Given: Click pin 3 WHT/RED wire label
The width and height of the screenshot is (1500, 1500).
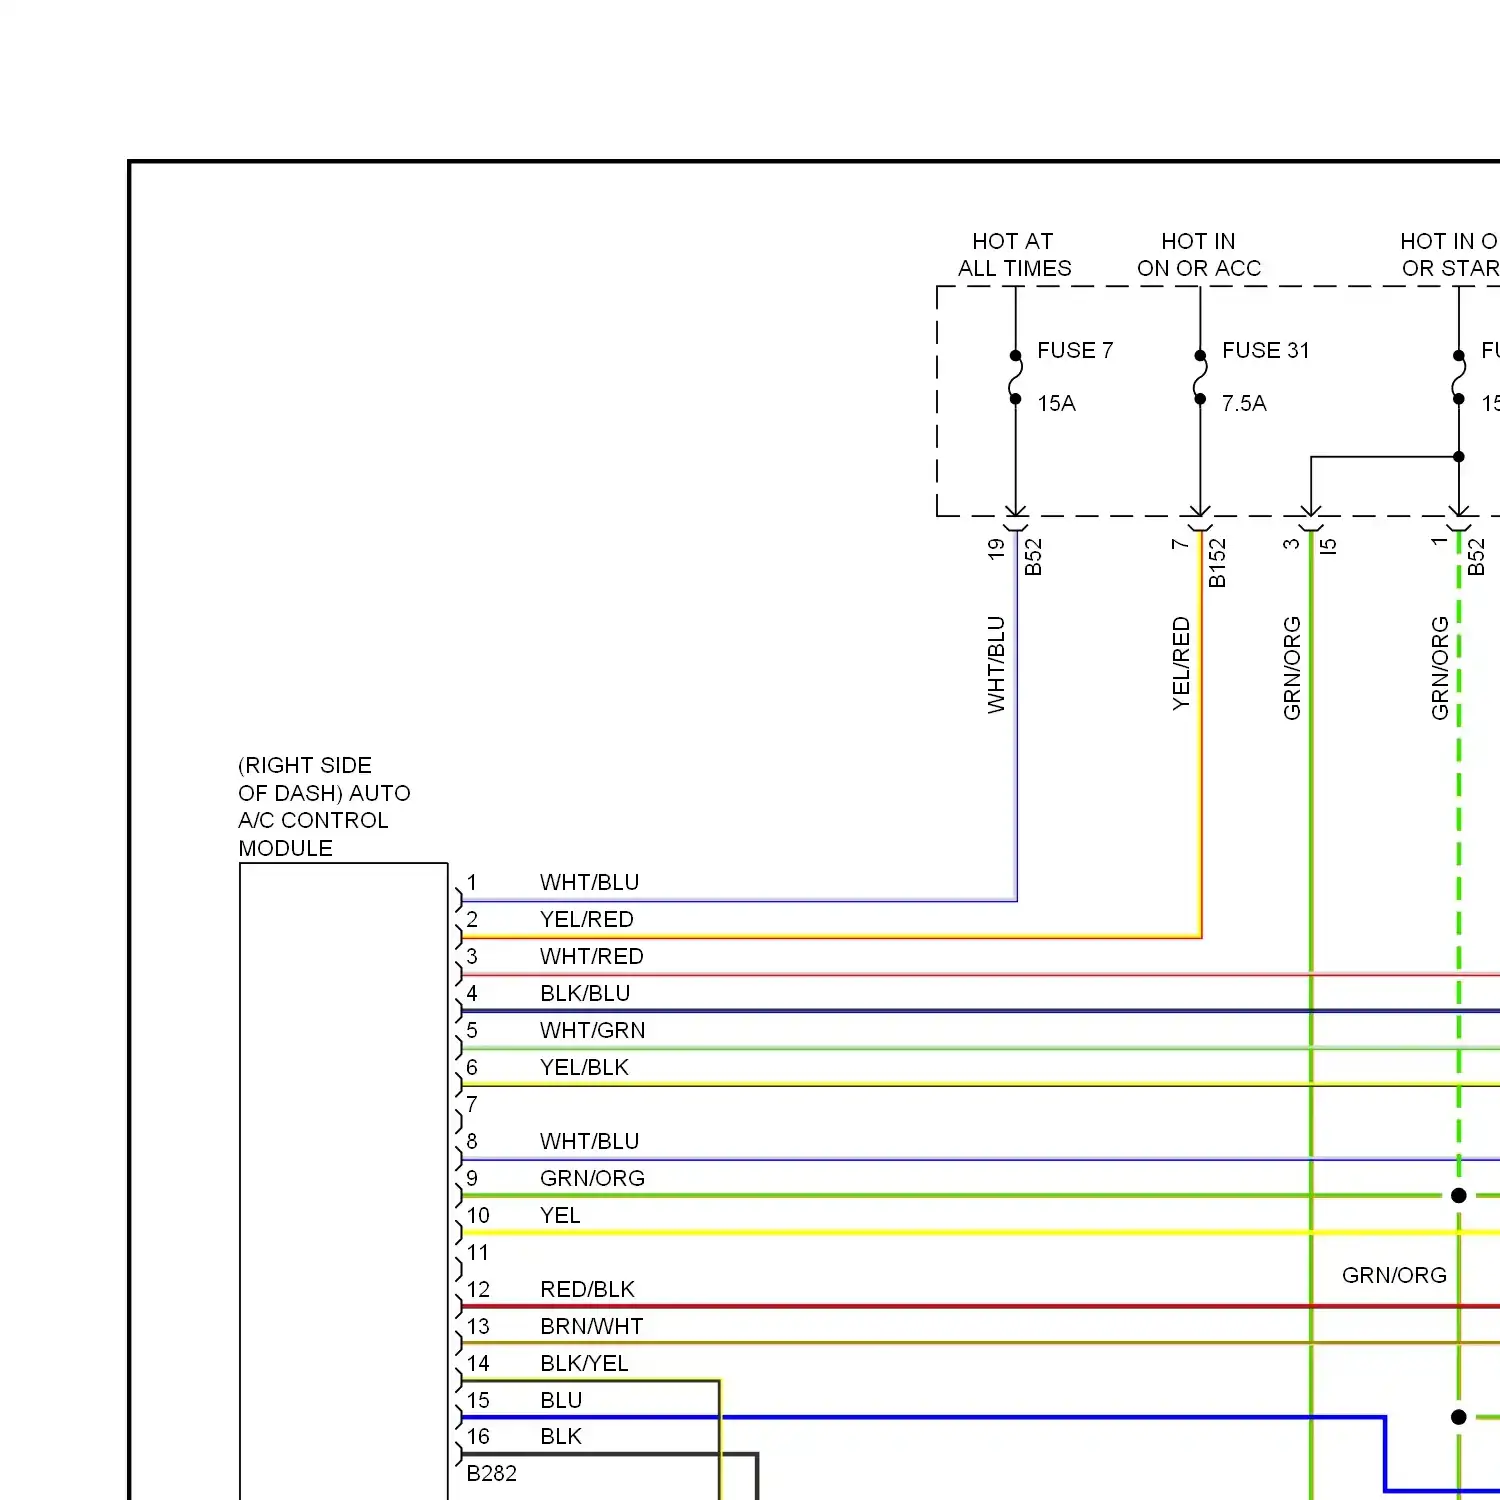Looking at the screenshot, I should (591, 957).
